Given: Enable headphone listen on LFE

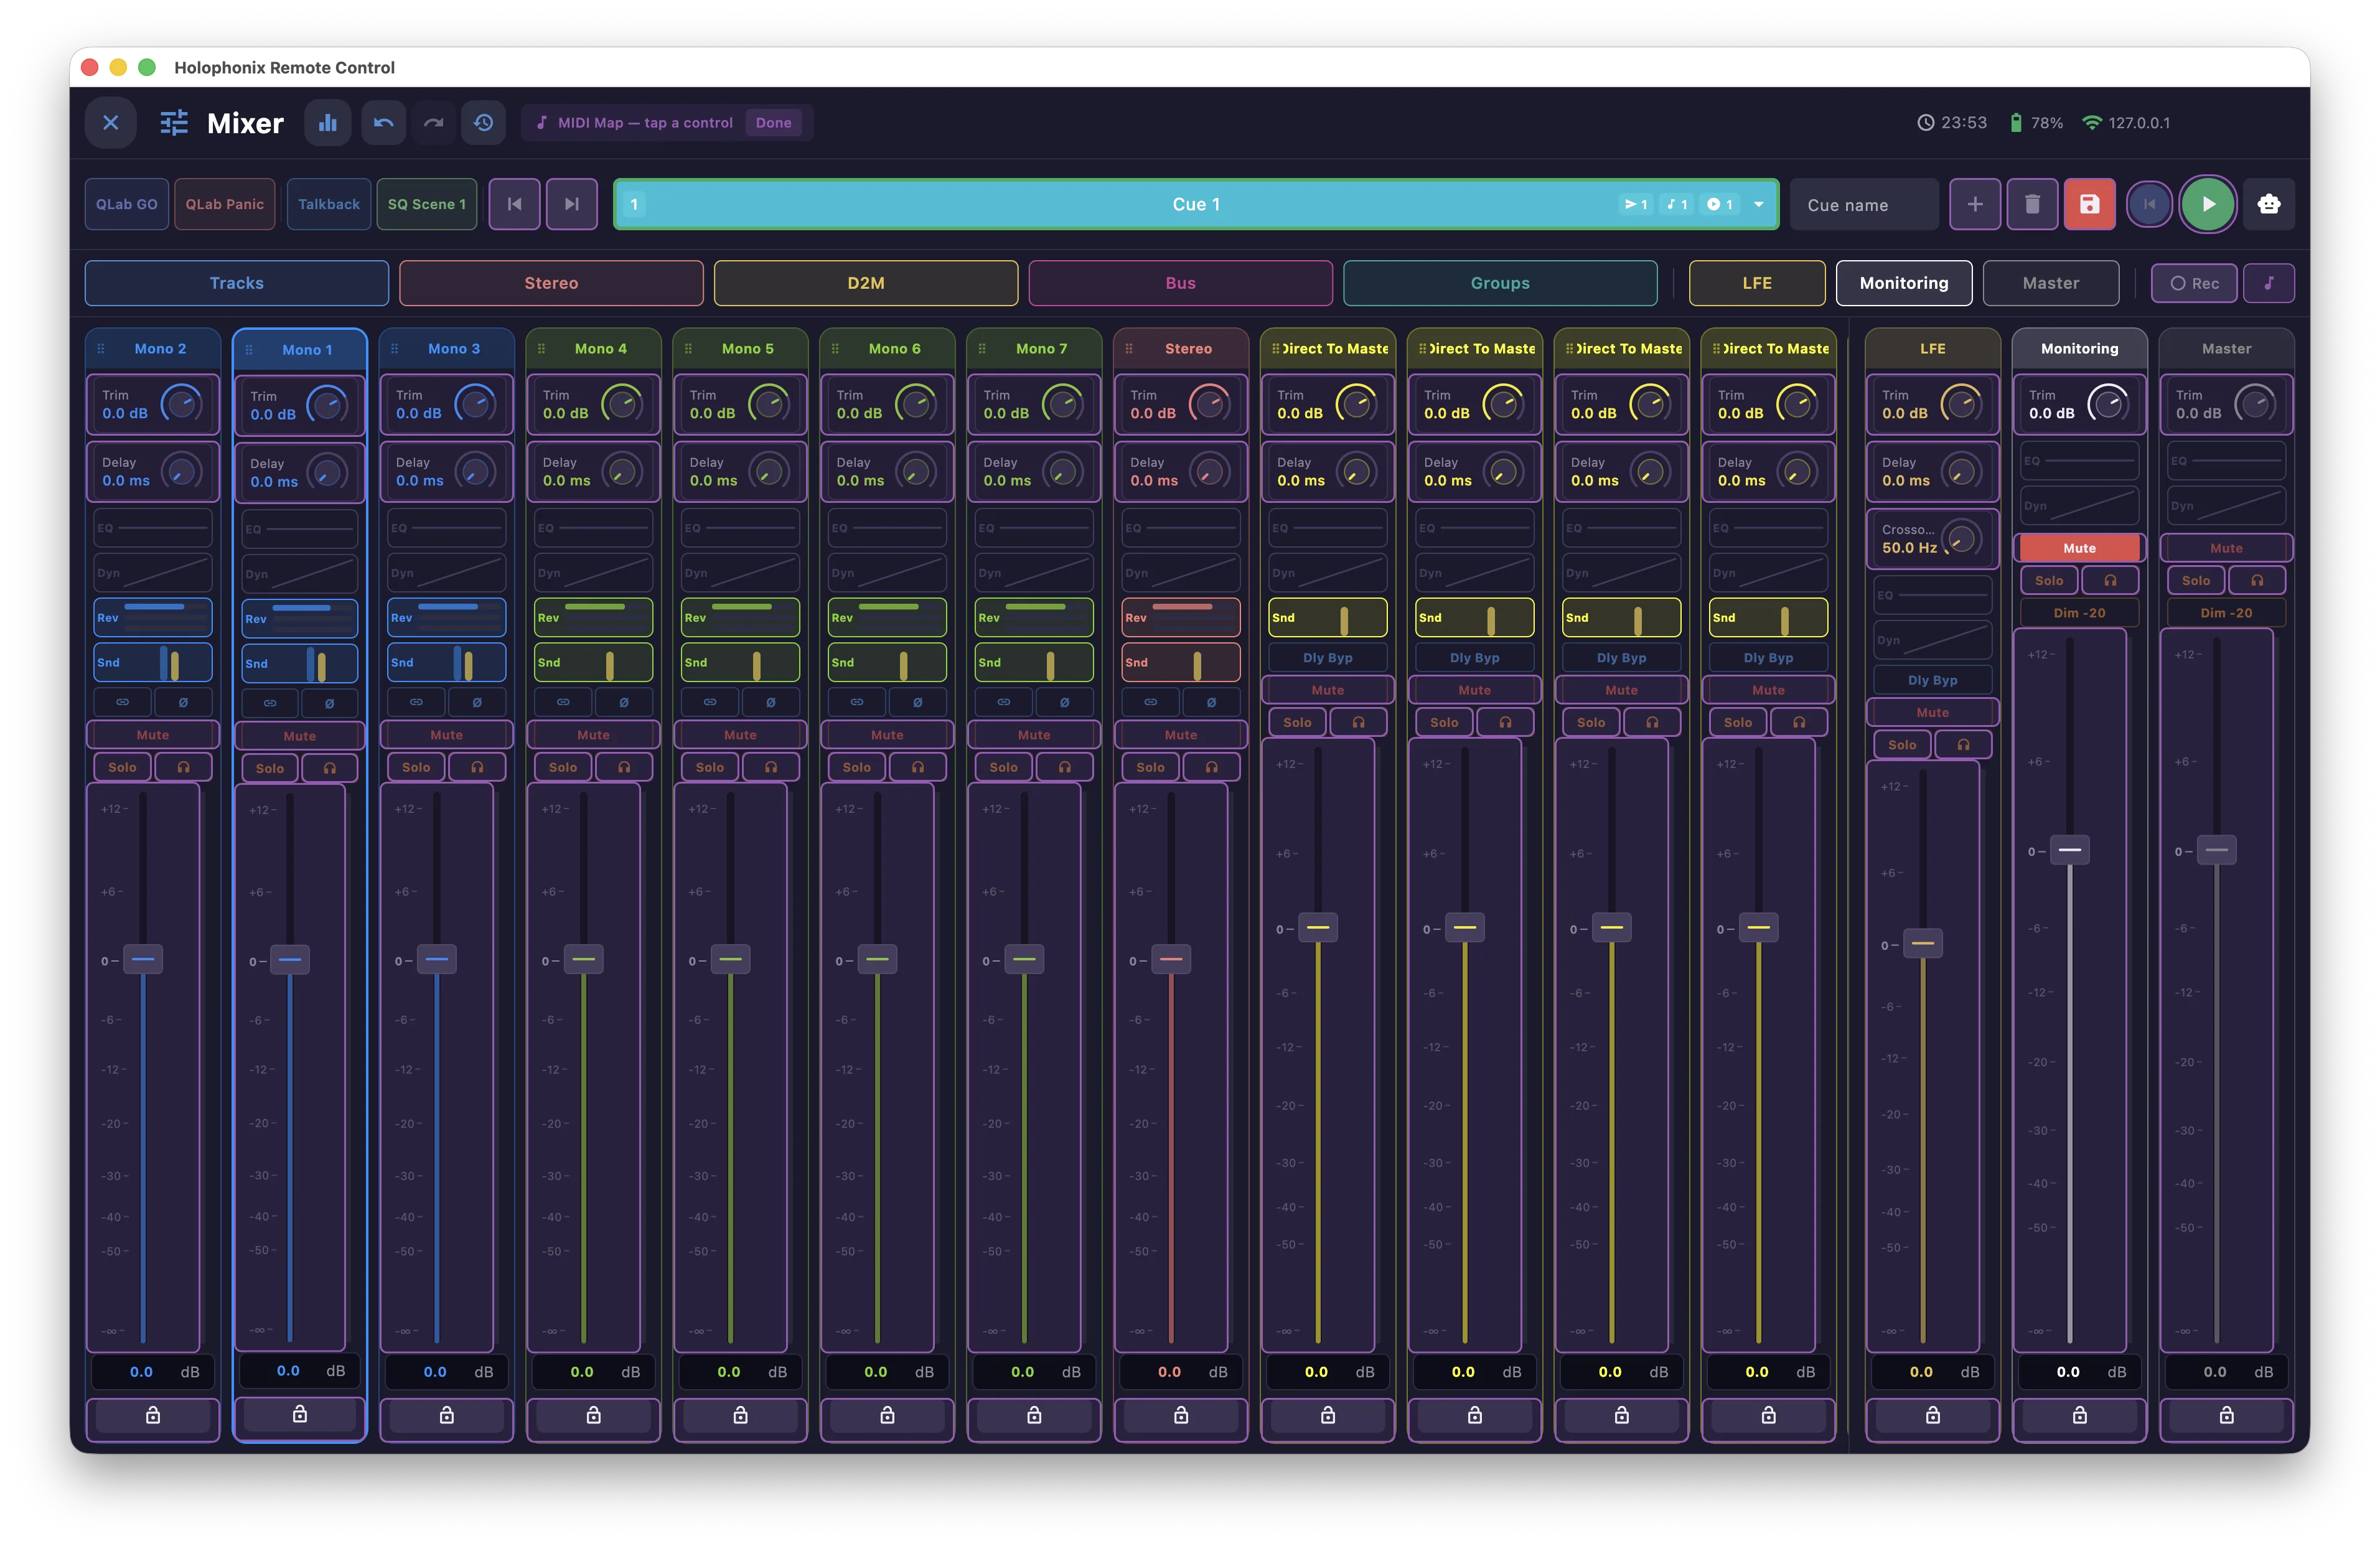Looking at the screenshot, I should pyautogui.click(x=1963, y=745).
